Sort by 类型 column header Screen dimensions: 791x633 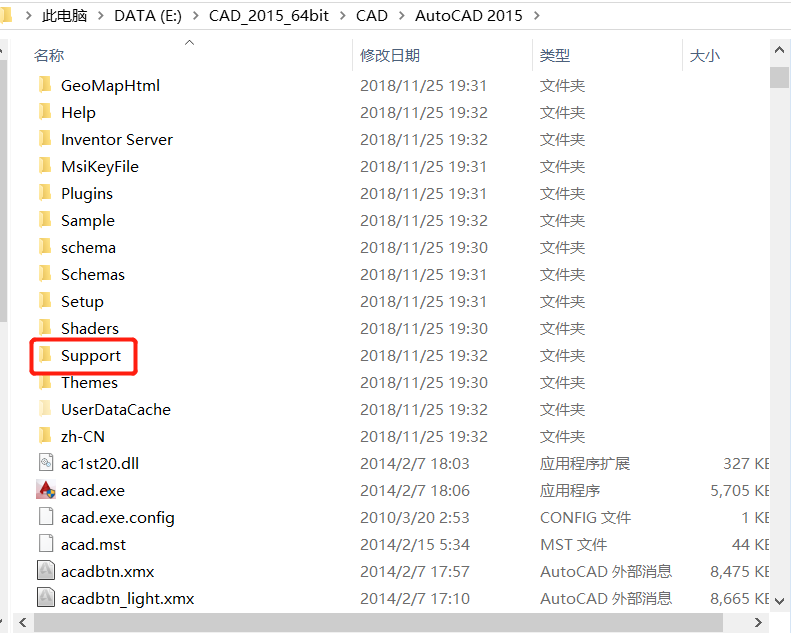[555, 55]
